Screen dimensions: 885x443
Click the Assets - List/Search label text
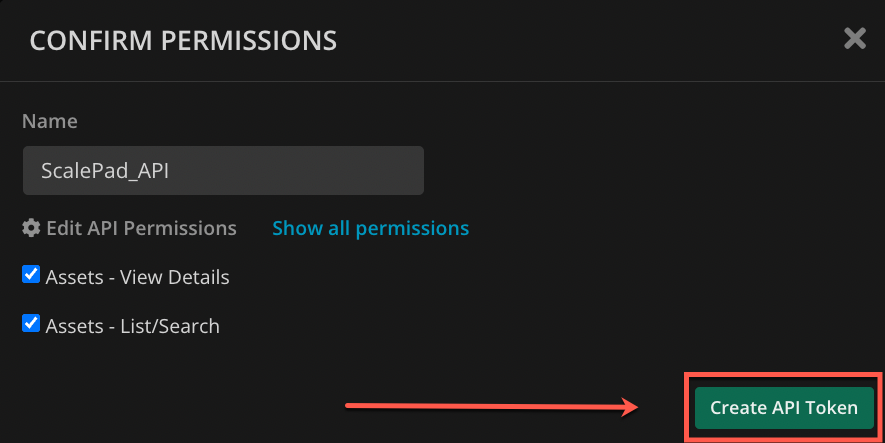133,326
